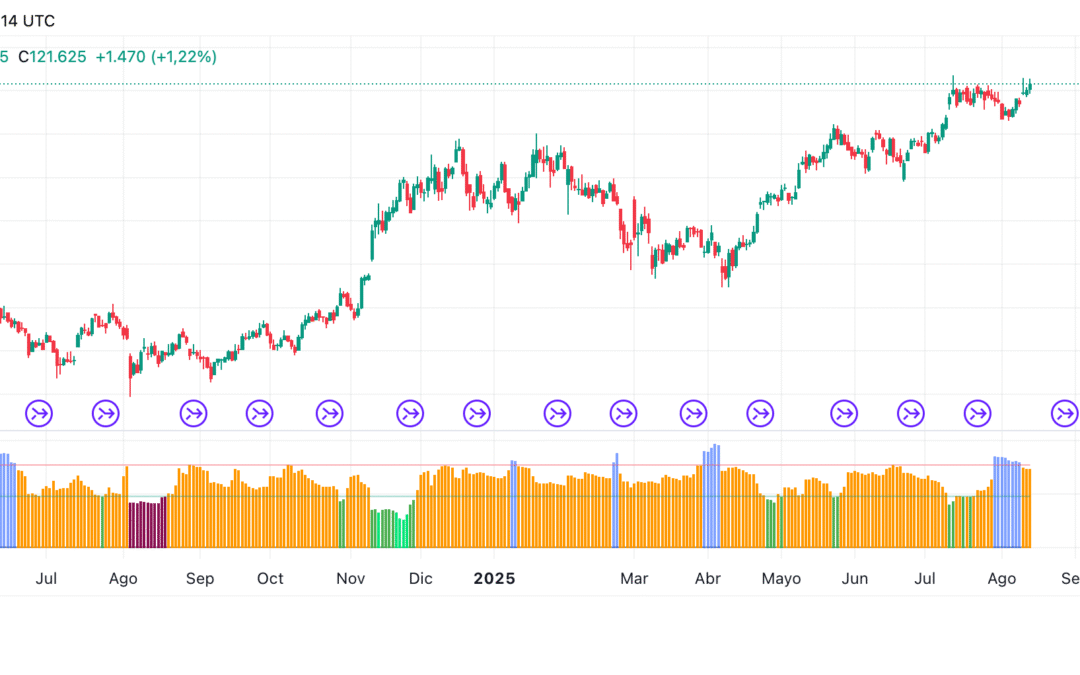This screenshot has height=675, width=1080.
Task: Click the rollover marker above Sep 2024
Action: tap(193, 412)
